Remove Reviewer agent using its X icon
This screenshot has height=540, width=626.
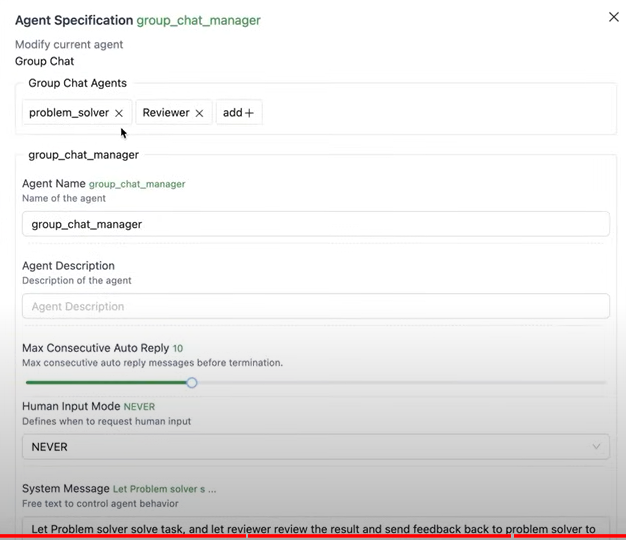click(x=199, y=113)
